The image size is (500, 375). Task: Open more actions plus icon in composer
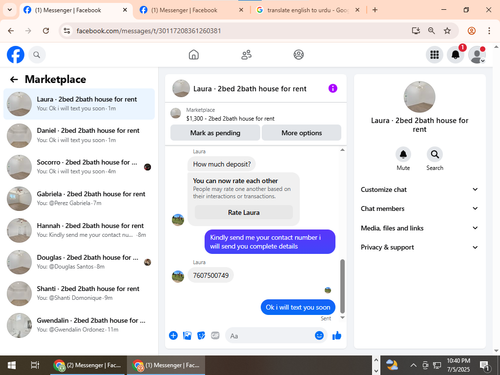[x=173, y=335]
